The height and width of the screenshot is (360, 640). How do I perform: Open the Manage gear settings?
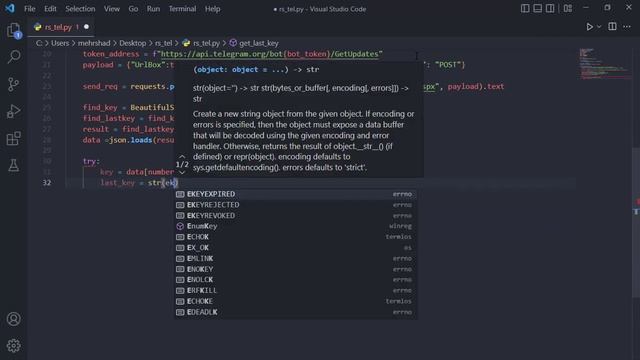[13, 346]
